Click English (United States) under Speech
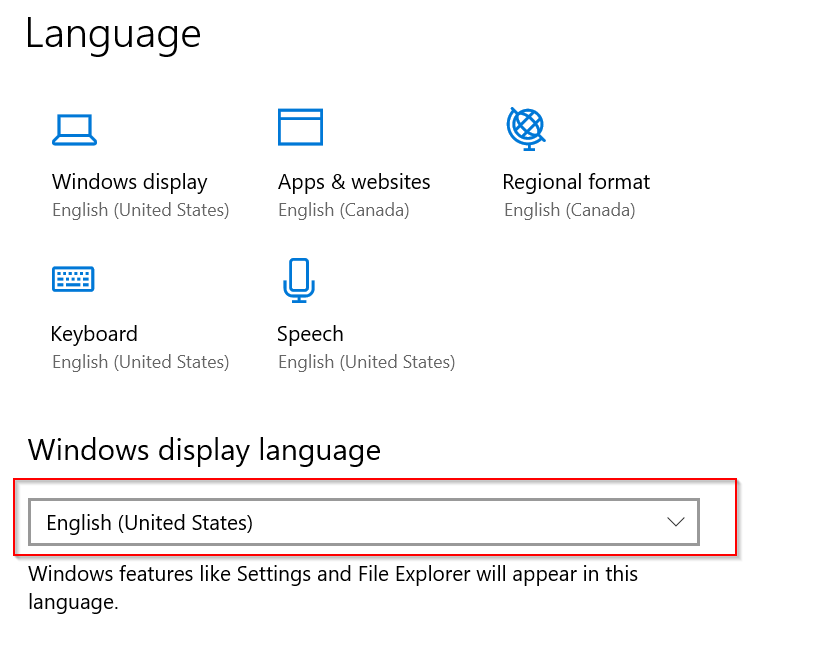The image size is (831, 659). tap(366, 362)
